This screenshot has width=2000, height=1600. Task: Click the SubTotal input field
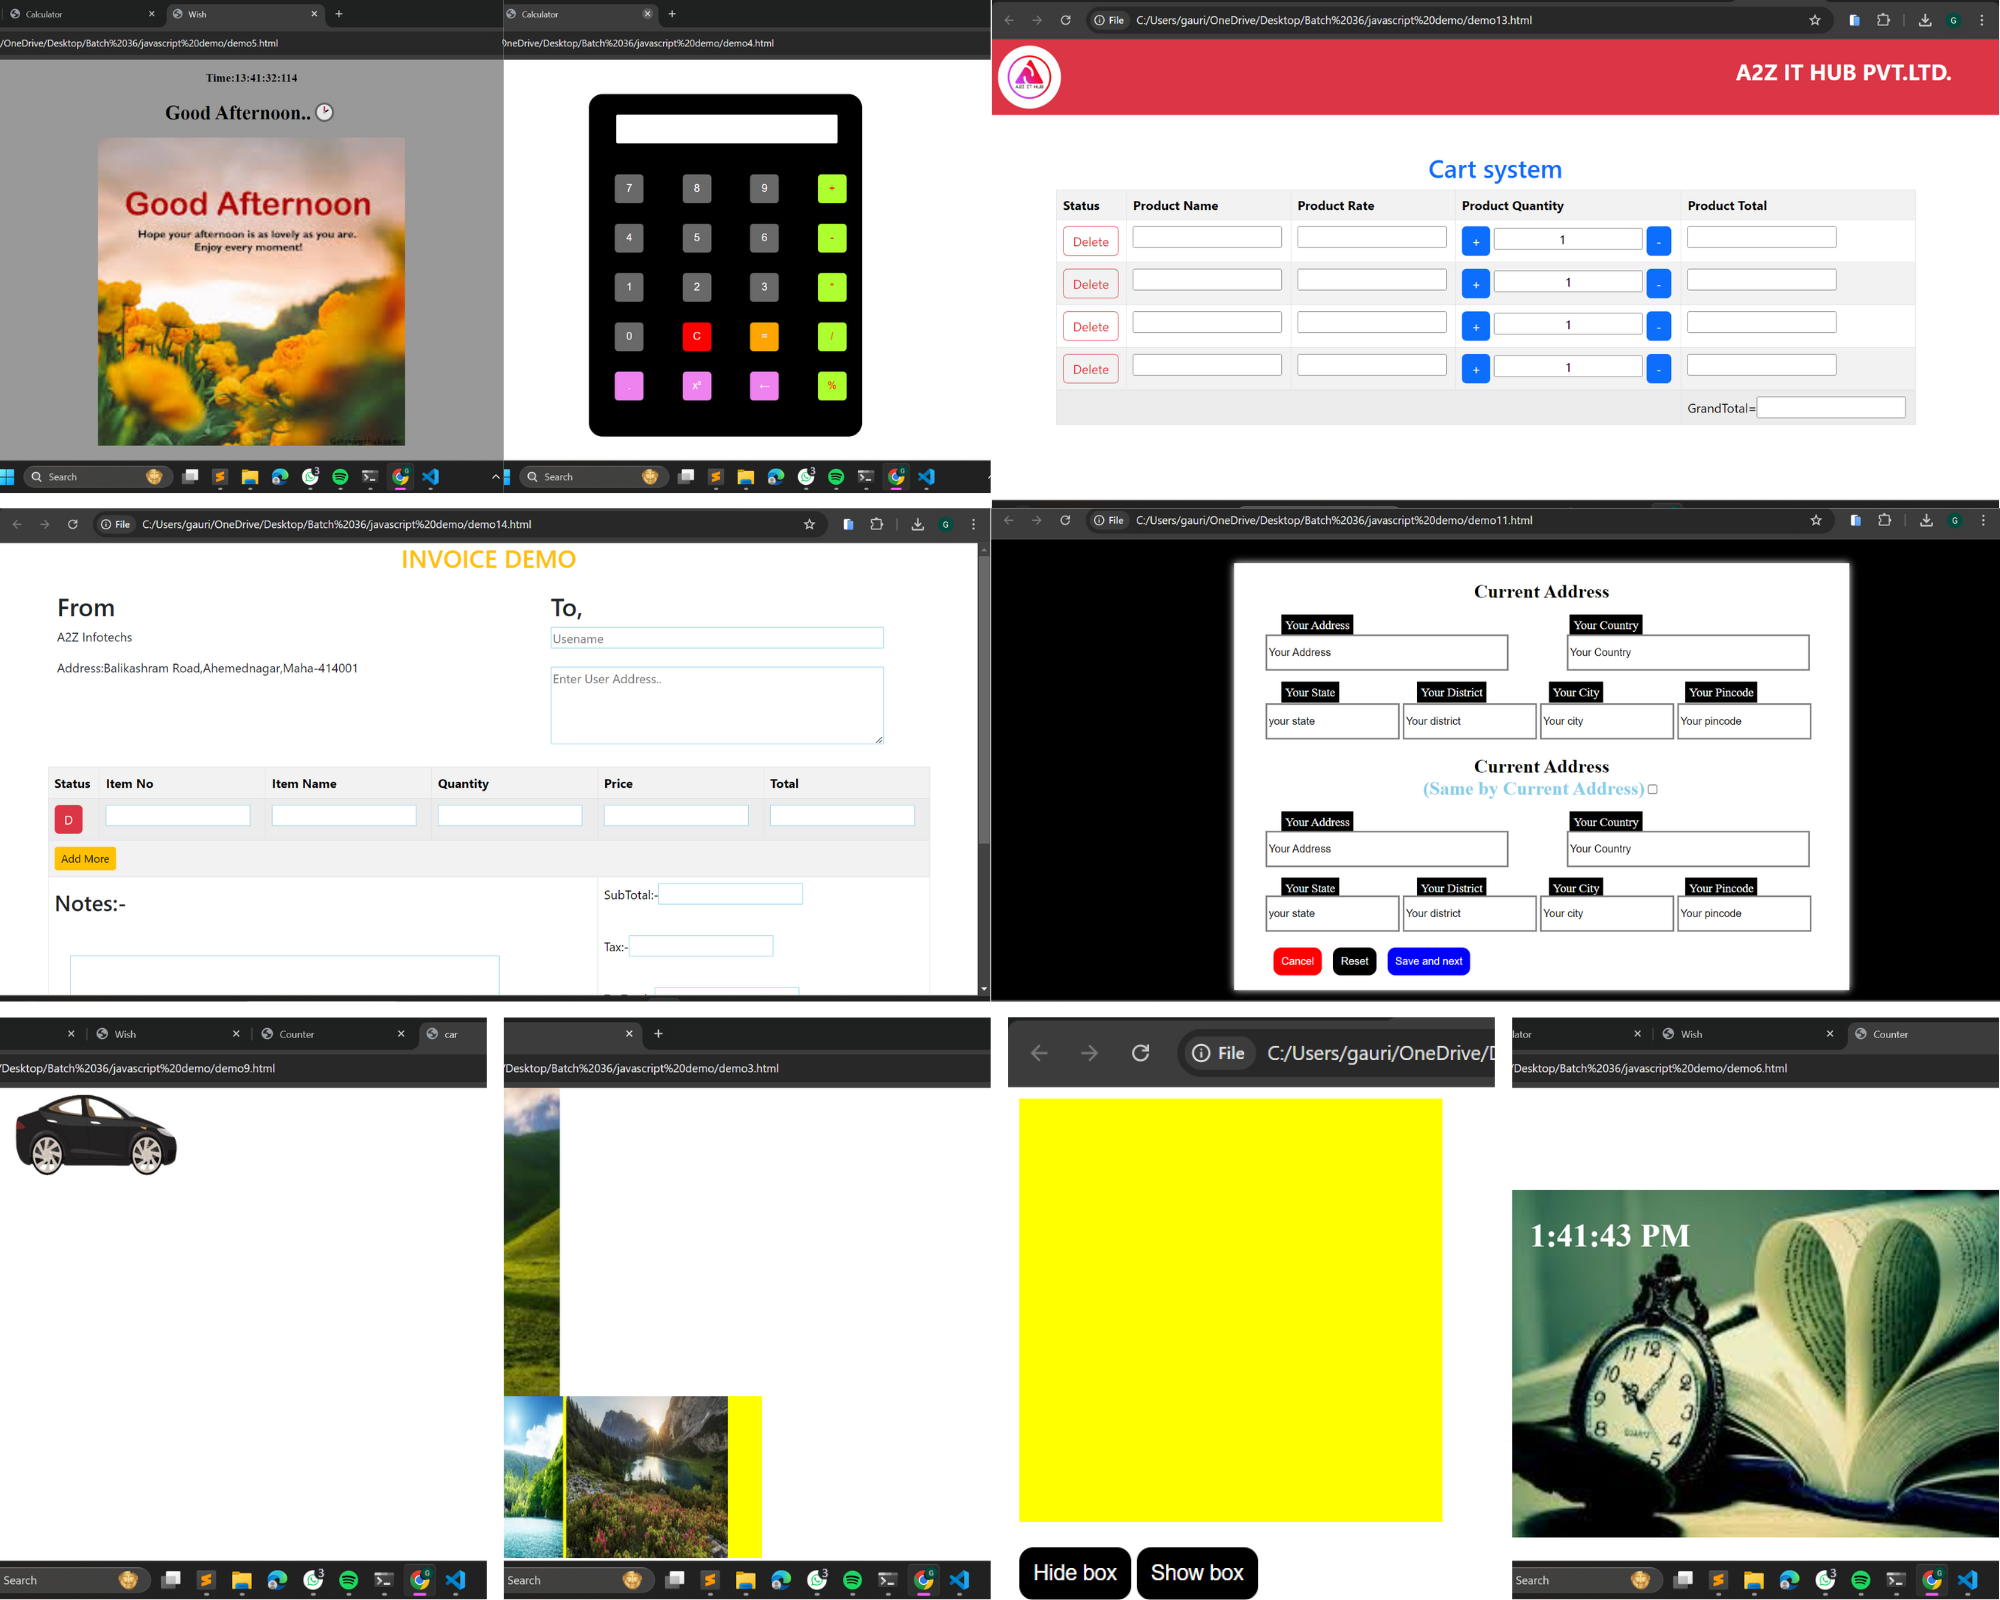730,894
